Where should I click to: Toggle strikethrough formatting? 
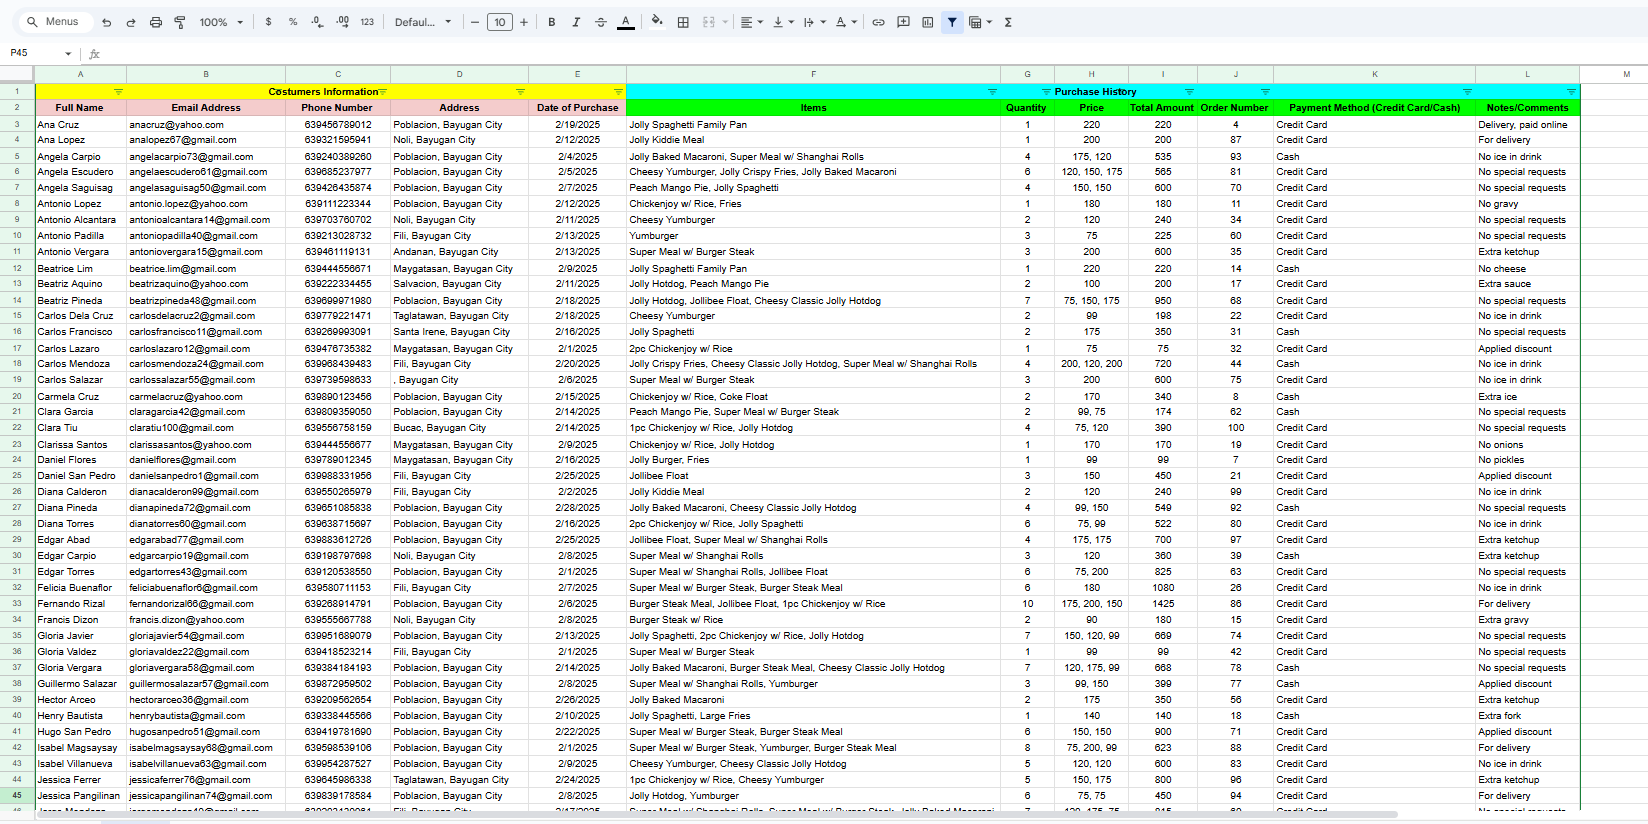[x=601, y=22]
